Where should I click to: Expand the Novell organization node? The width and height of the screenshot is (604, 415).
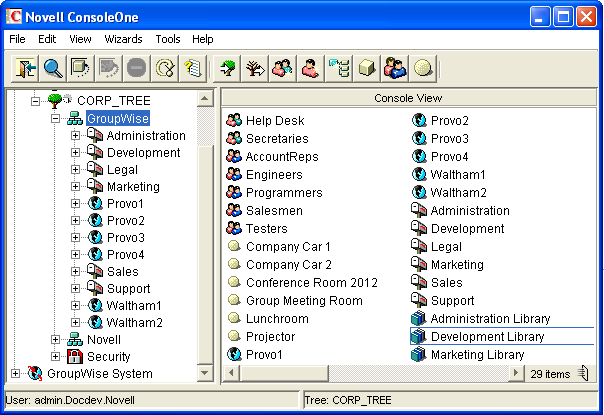[55, 339]
